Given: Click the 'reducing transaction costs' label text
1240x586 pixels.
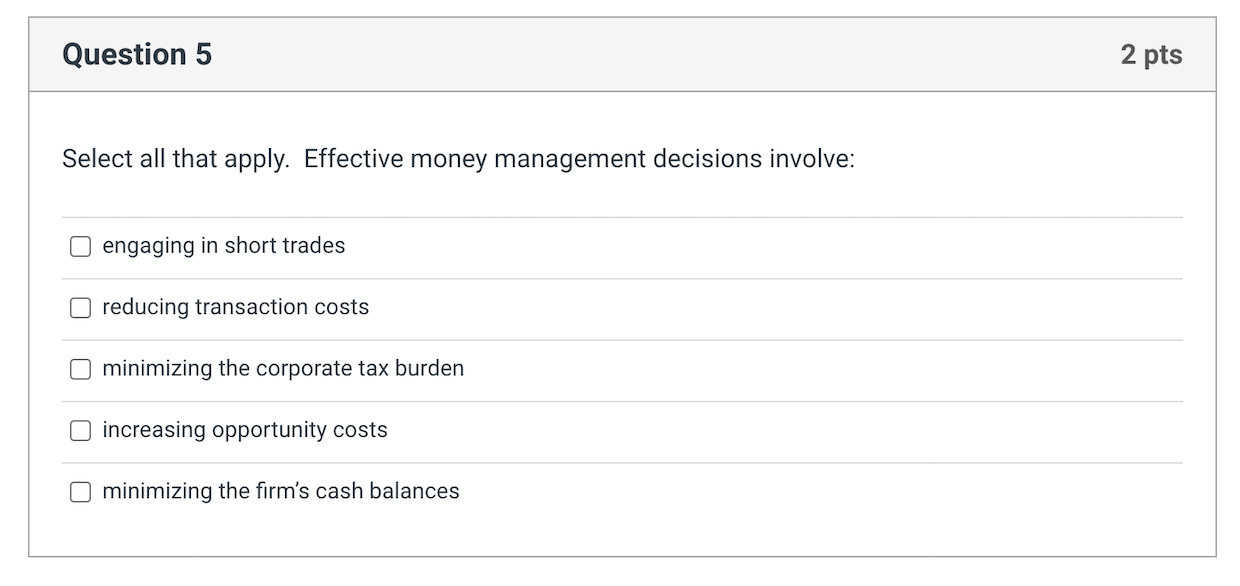Looking at the screenshot, I should (x=235, y=308).
